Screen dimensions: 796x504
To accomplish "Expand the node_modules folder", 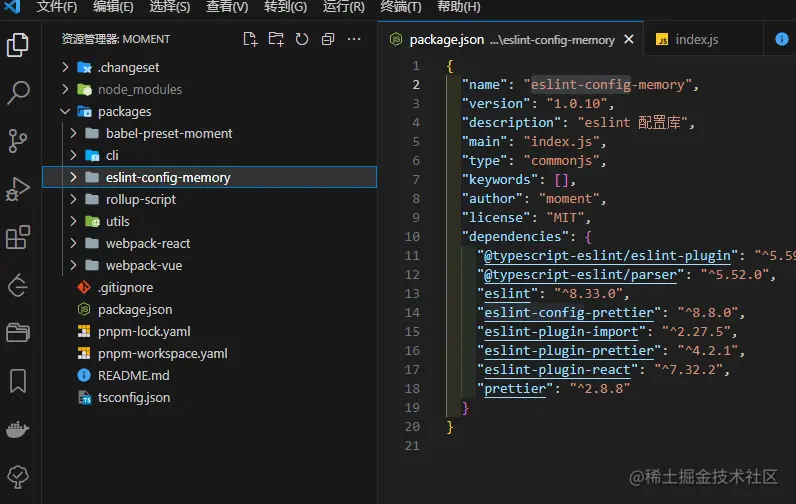I will [x=65, y=89].
